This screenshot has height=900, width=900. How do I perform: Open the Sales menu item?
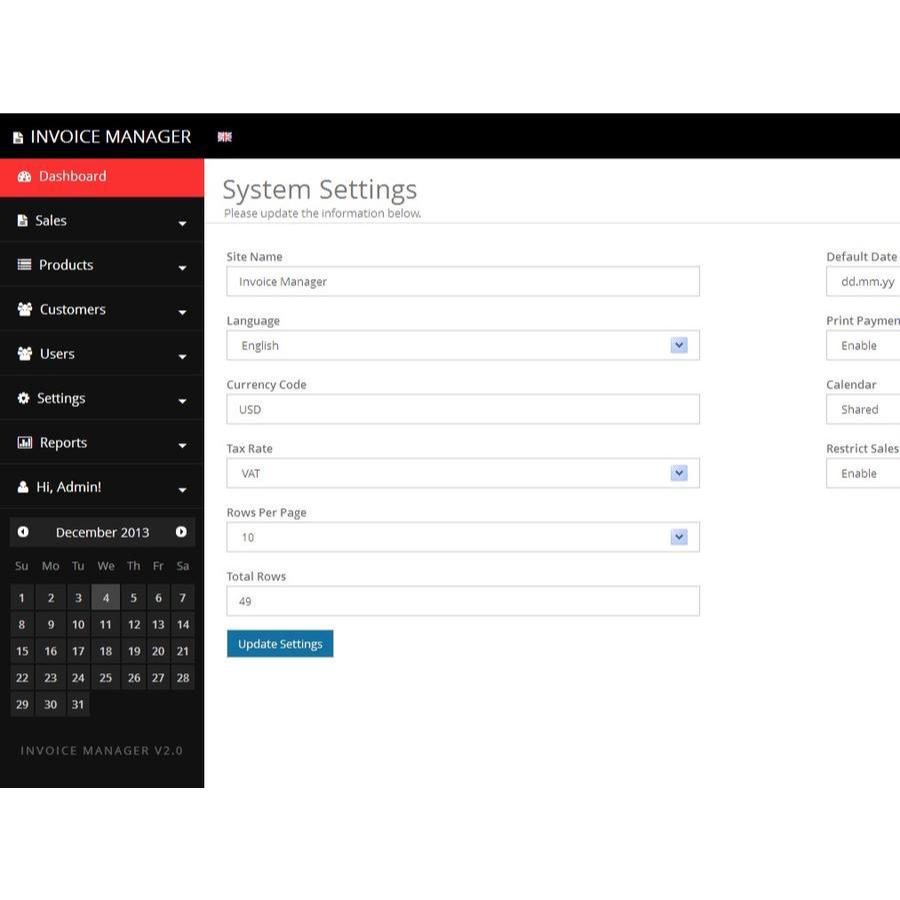(x=102, y=220)
